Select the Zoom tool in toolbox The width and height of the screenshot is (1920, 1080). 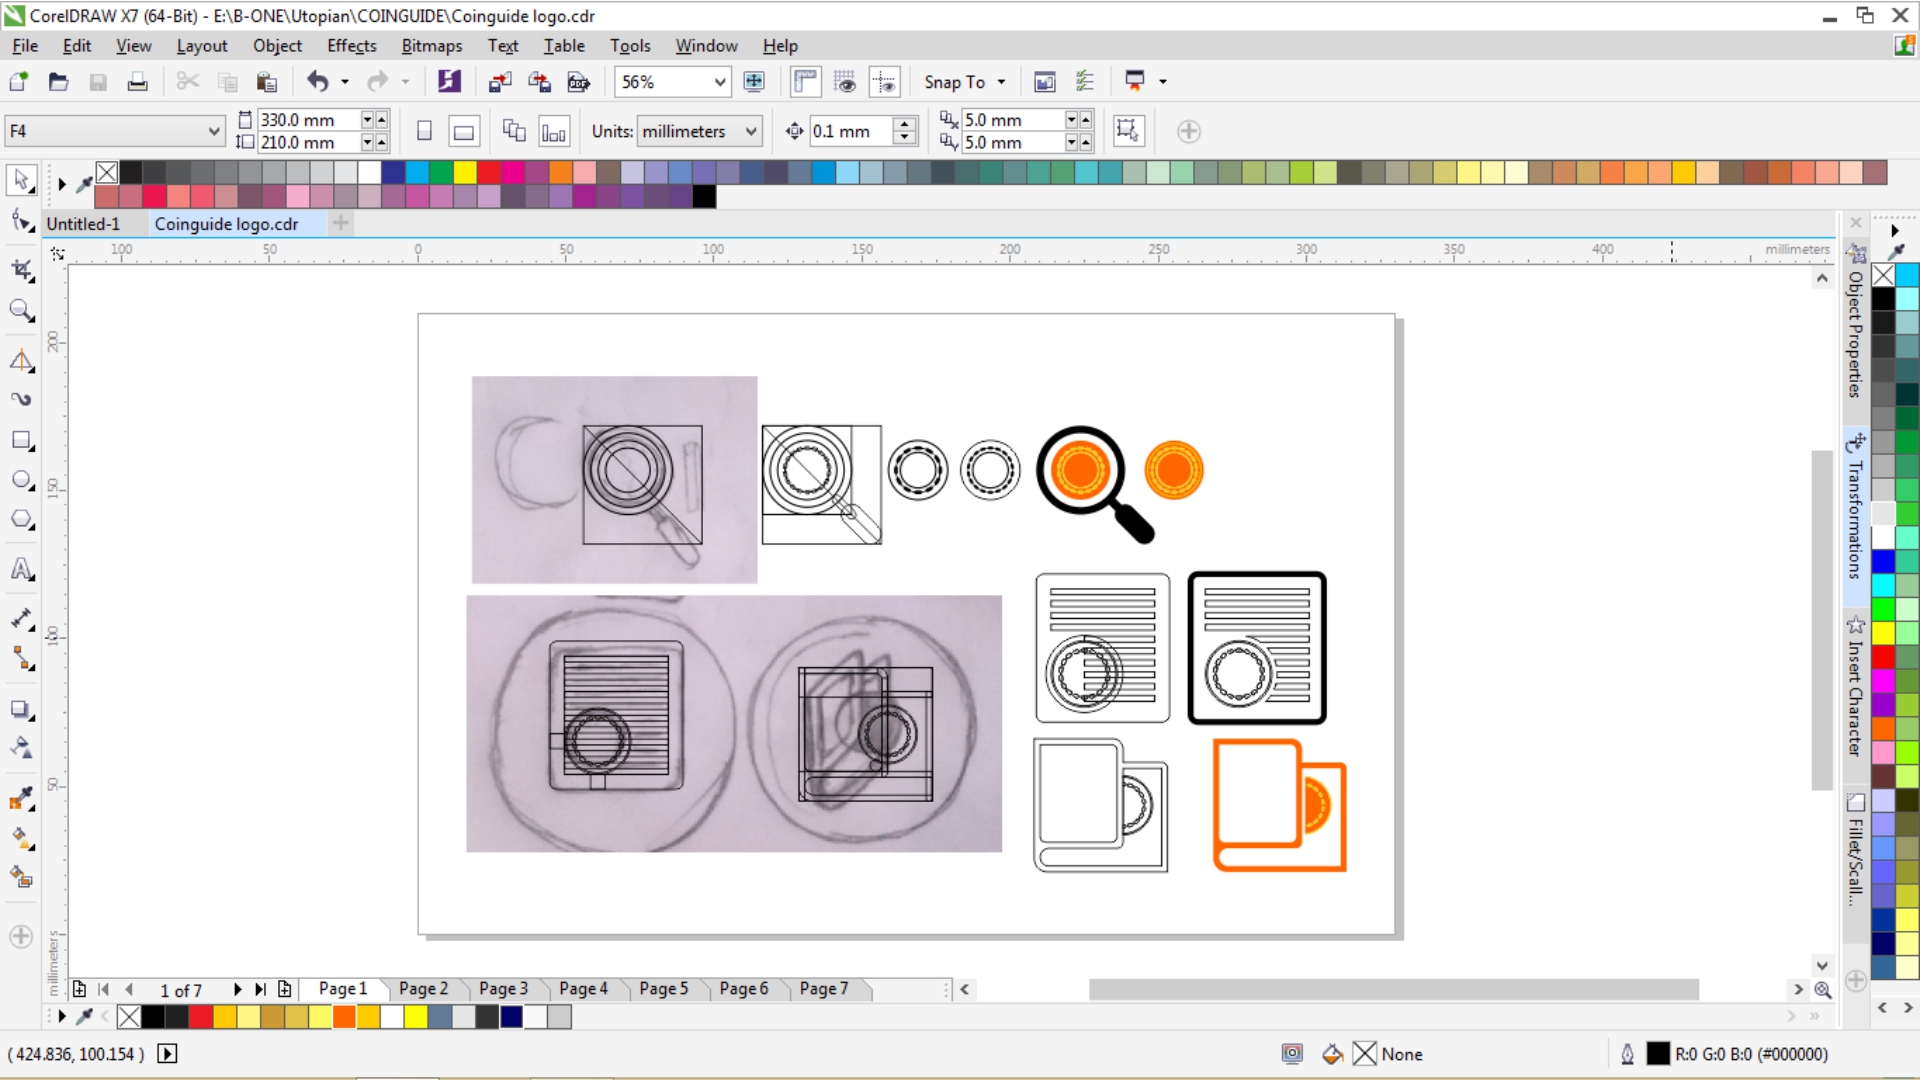[x=21, y=311]
